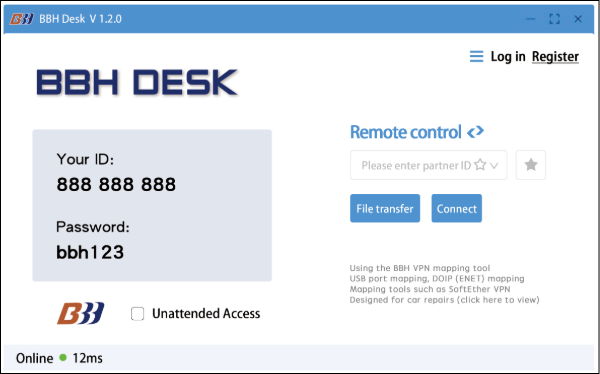Open the Register link
This screenshot has height=374, width=600.
pos(555,56)
